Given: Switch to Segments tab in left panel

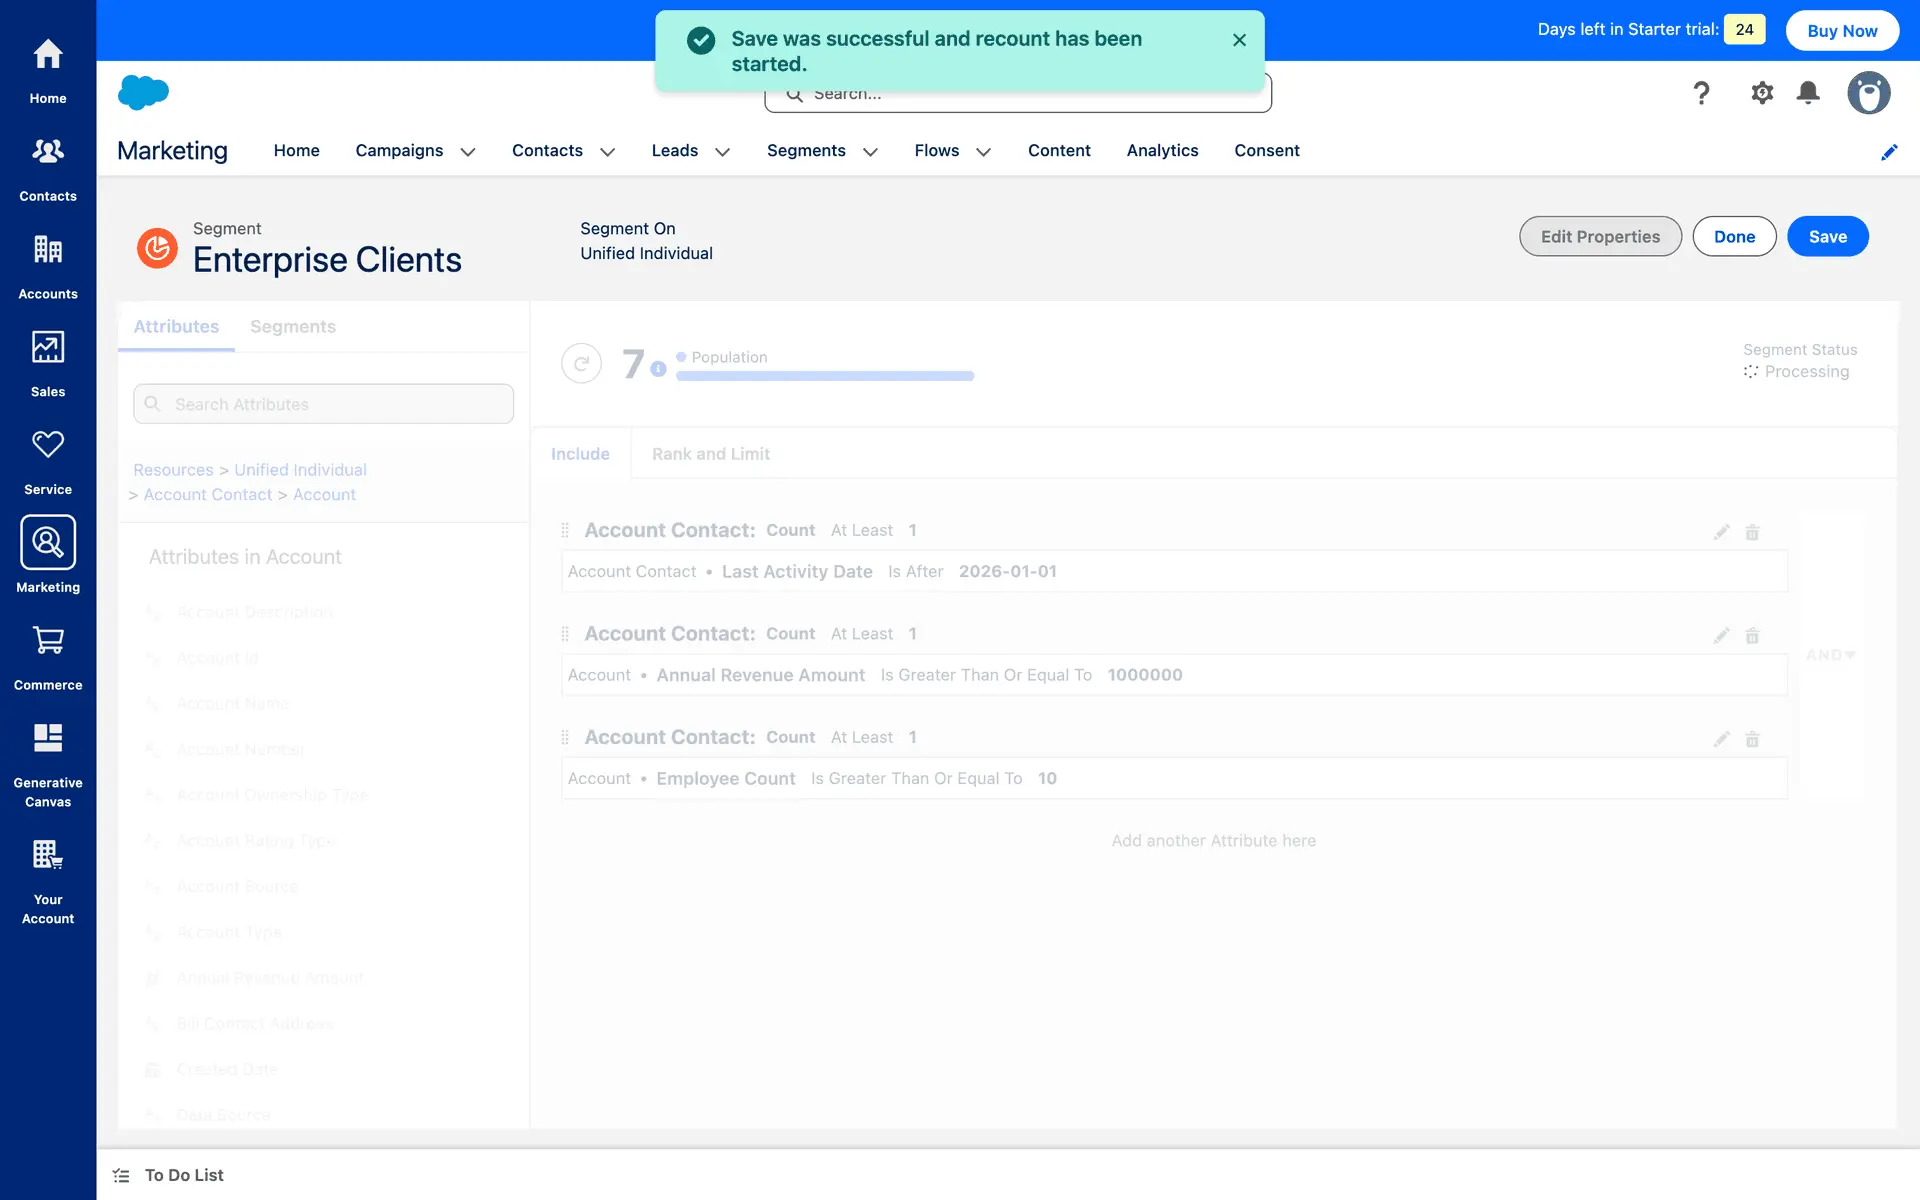Looking at the screenshot, I should click(292, 327).
